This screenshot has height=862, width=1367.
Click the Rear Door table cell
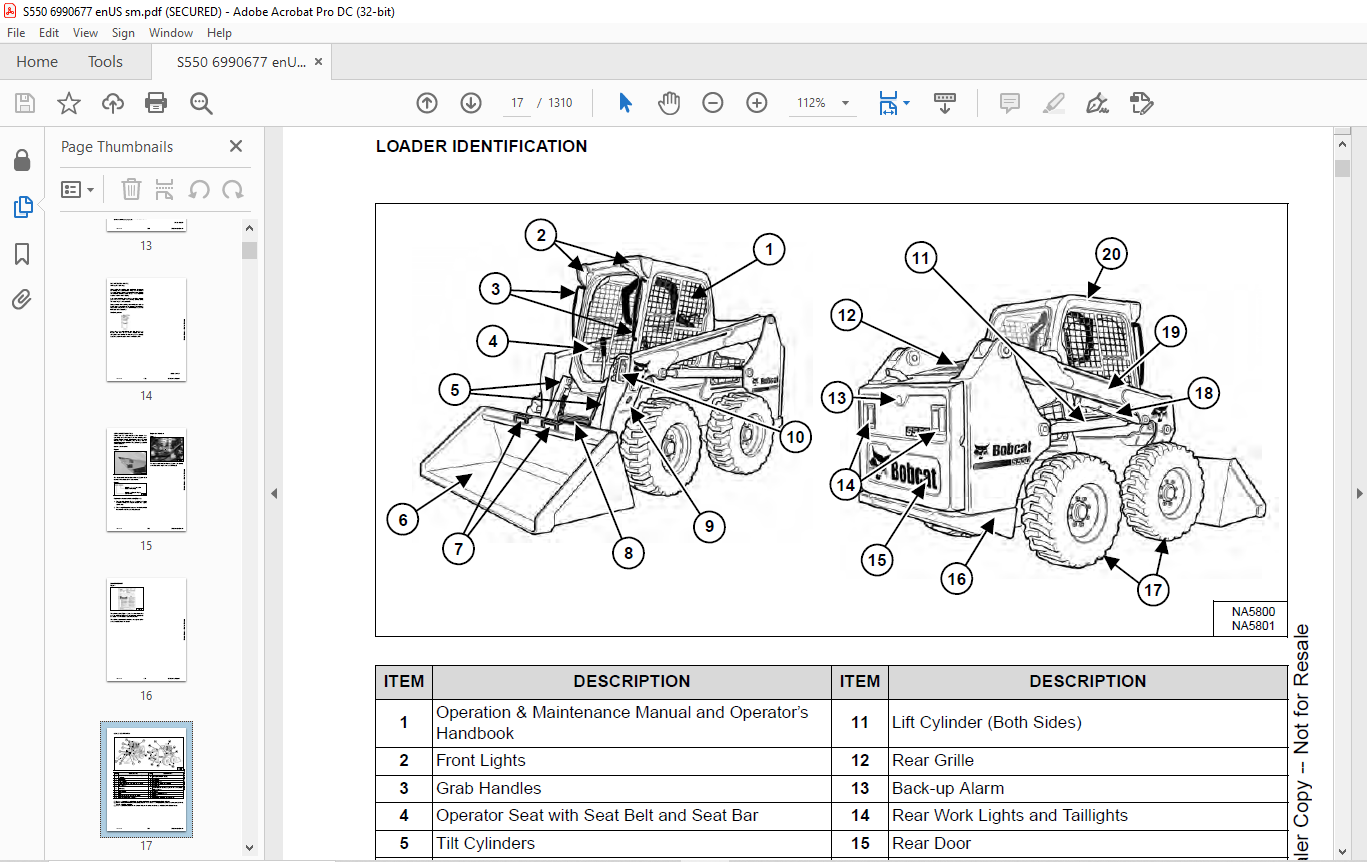1088,843
